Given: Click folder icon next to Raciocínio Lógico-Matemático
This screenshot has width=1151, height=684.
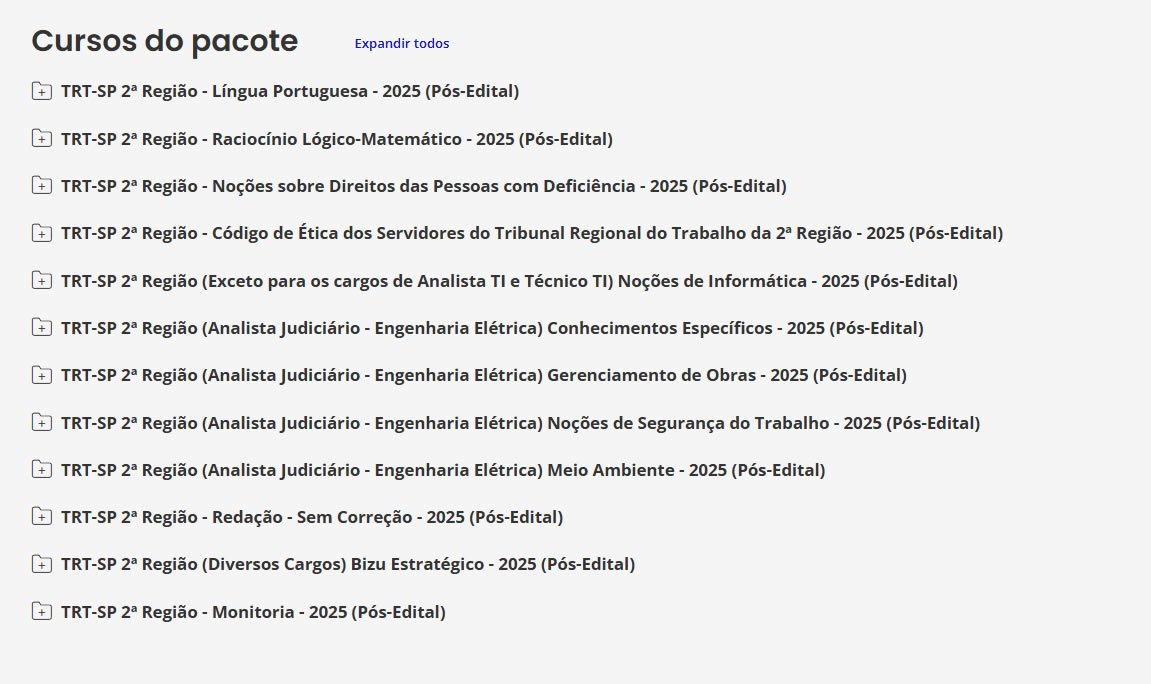Looking at the screenshot, I should tap(41, 139).
